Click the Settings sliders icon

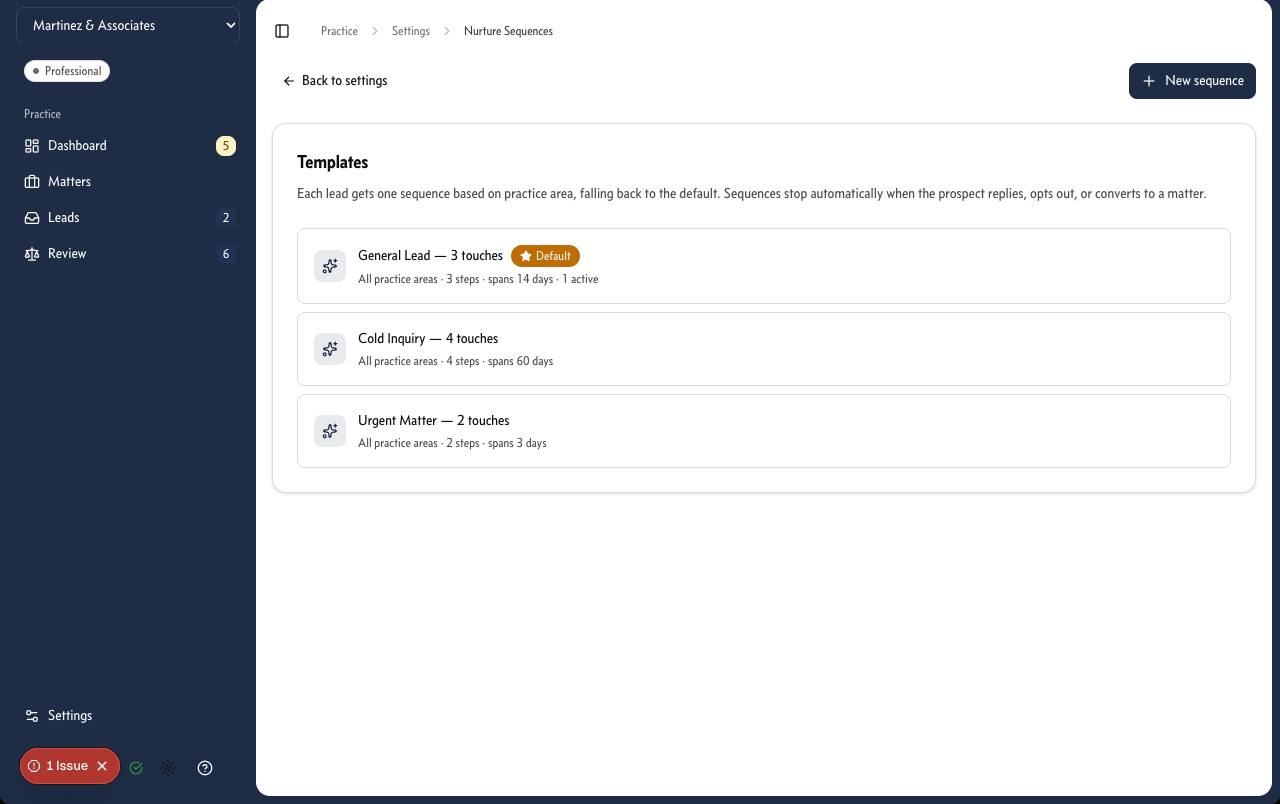pyautogui.click(x=32, y=716)
